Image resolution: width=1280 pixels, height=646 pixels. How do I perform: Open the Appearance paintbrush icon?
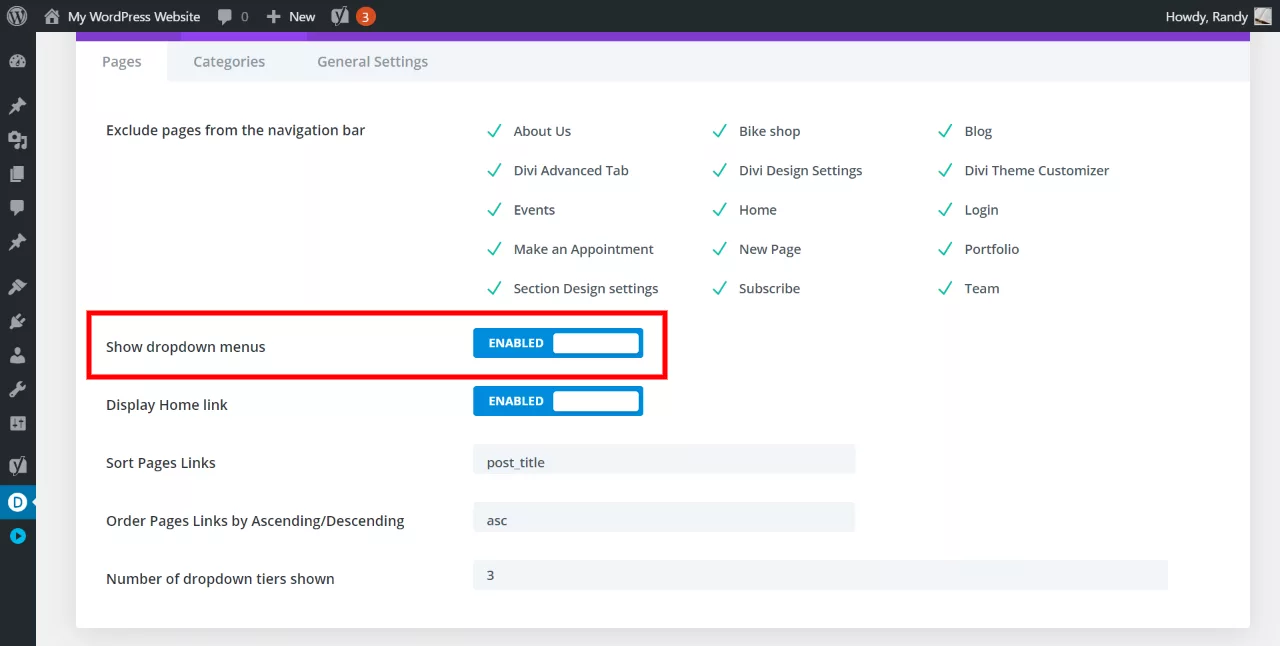coord(17,287)
